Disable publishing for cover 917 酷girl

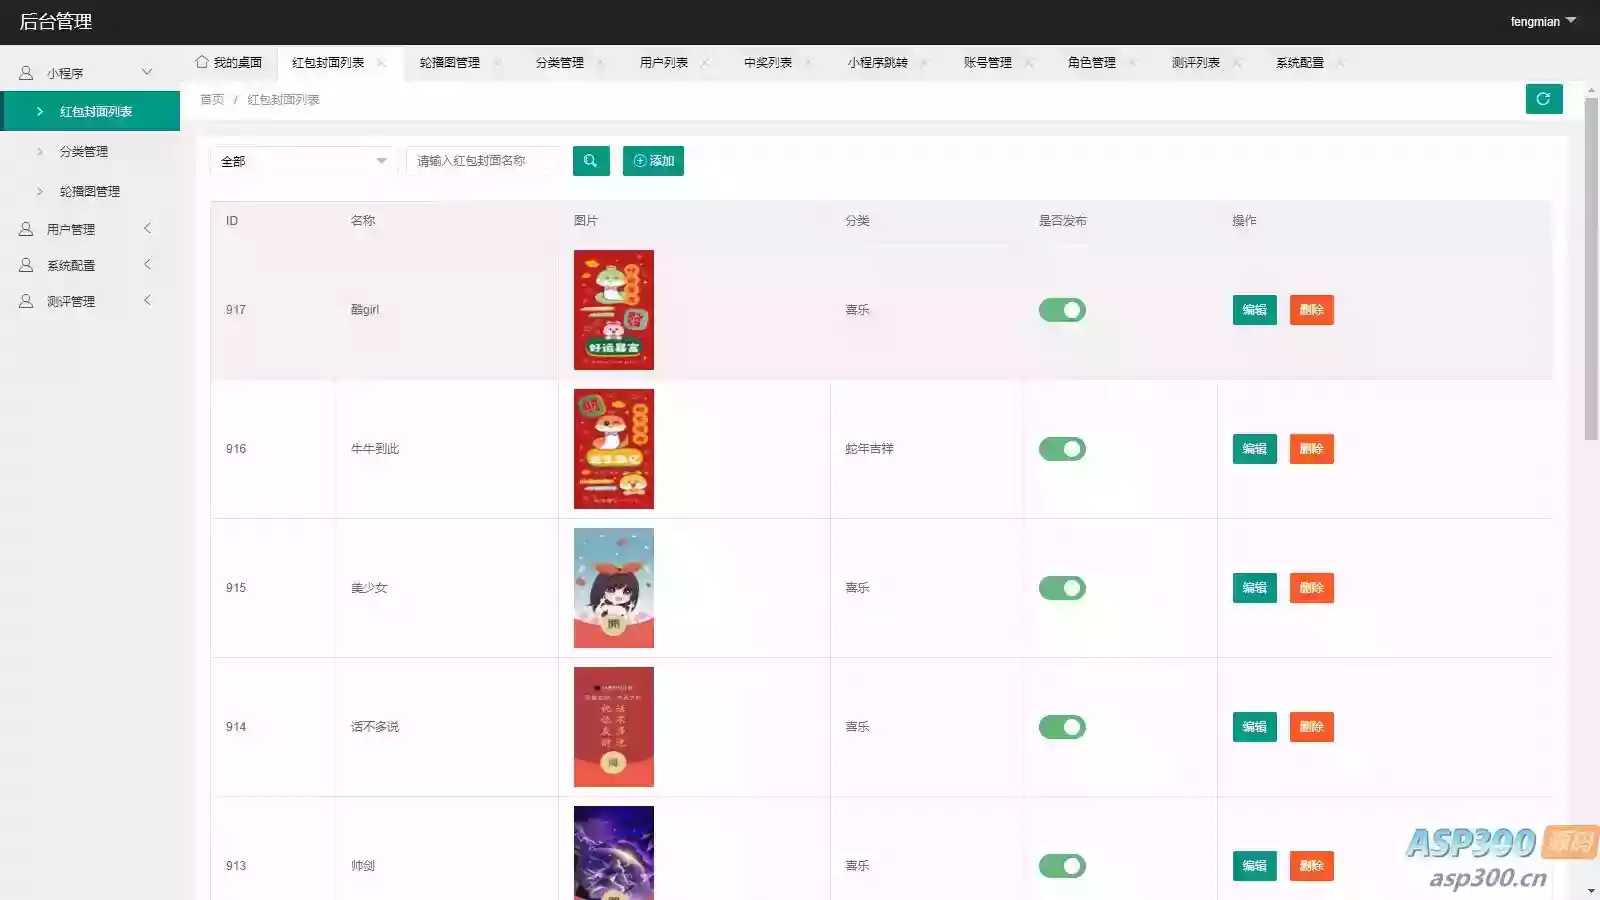(x=1062, y=310)
